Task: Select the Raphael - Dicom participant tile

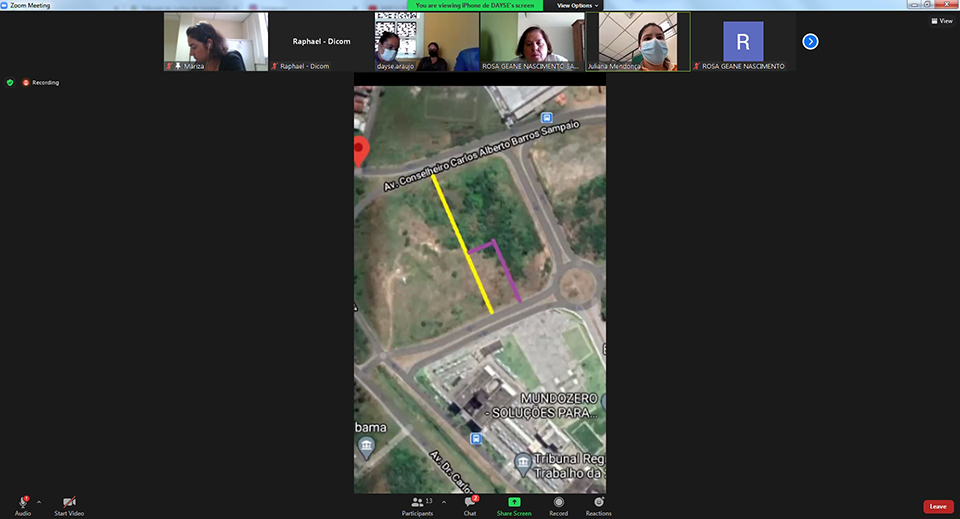Action: pyautogui.click(x=321, y=41)
